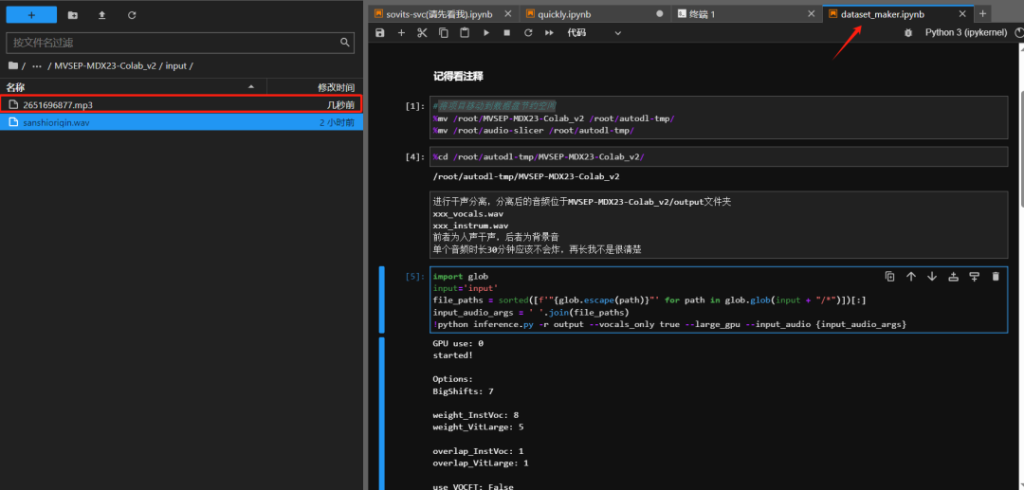
Task: Move the active cell up
Action: [x=911, y=277]
